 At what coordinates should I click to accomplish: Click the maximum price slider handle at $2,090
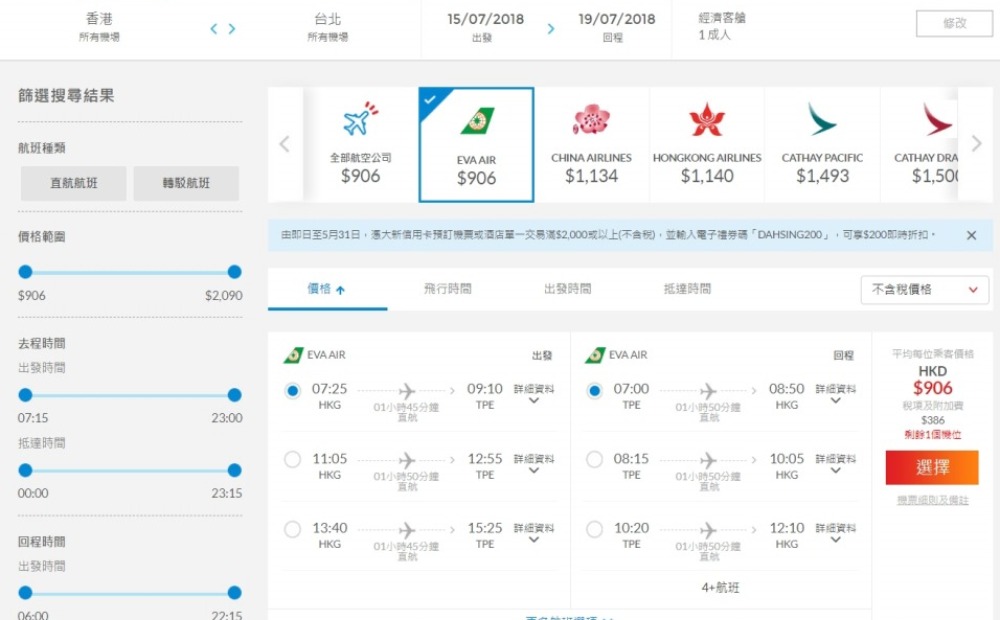pos(235,272)
